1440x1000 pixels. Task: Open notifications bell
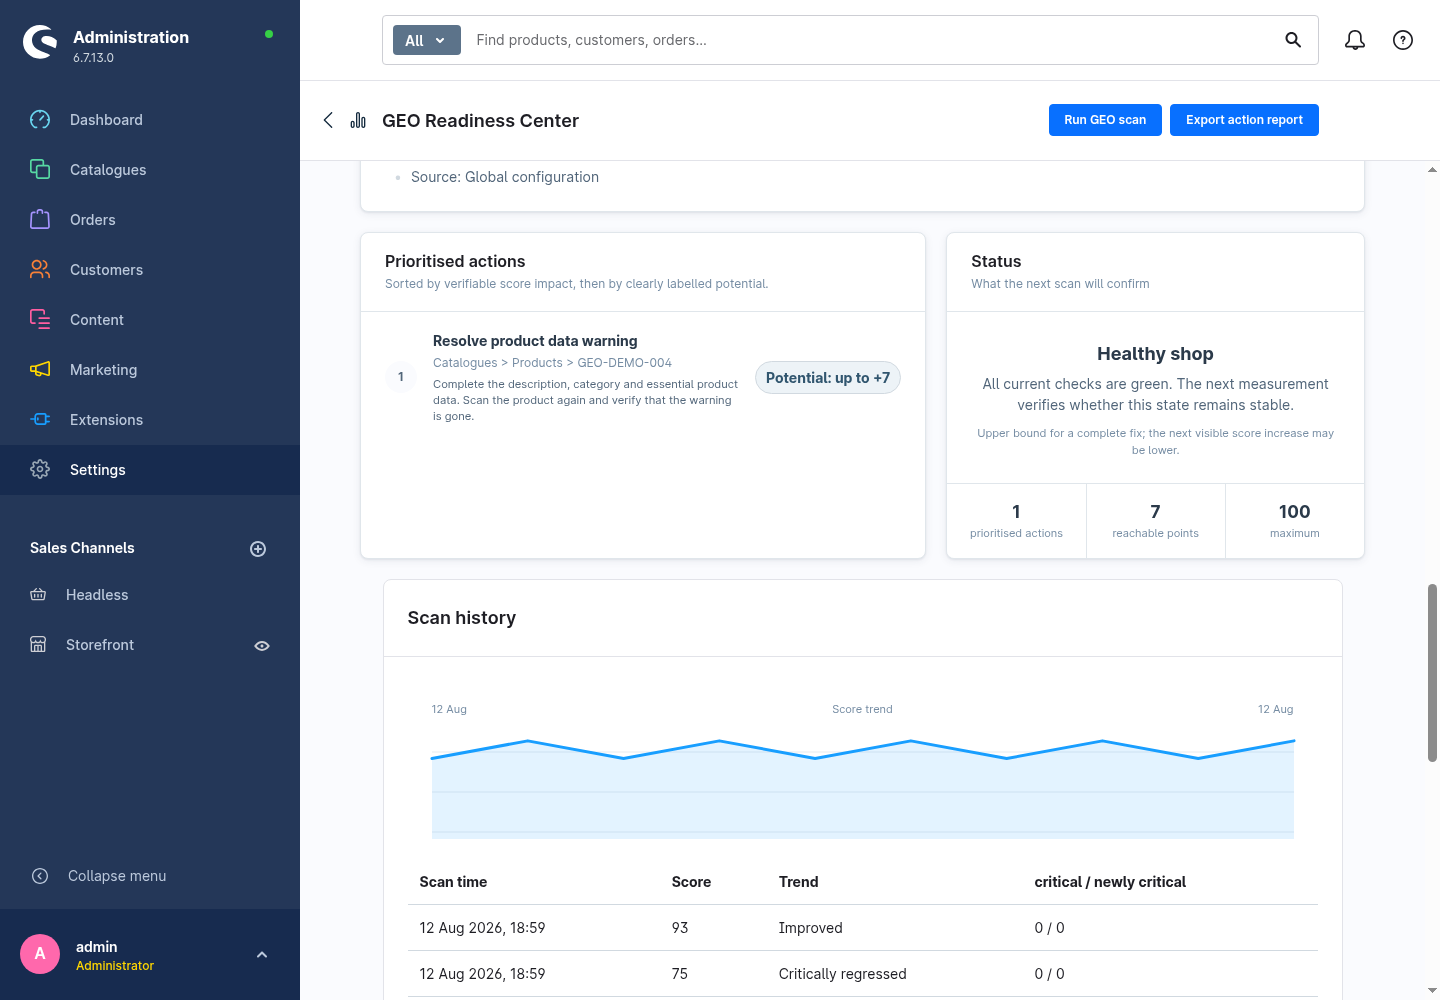1355,40
